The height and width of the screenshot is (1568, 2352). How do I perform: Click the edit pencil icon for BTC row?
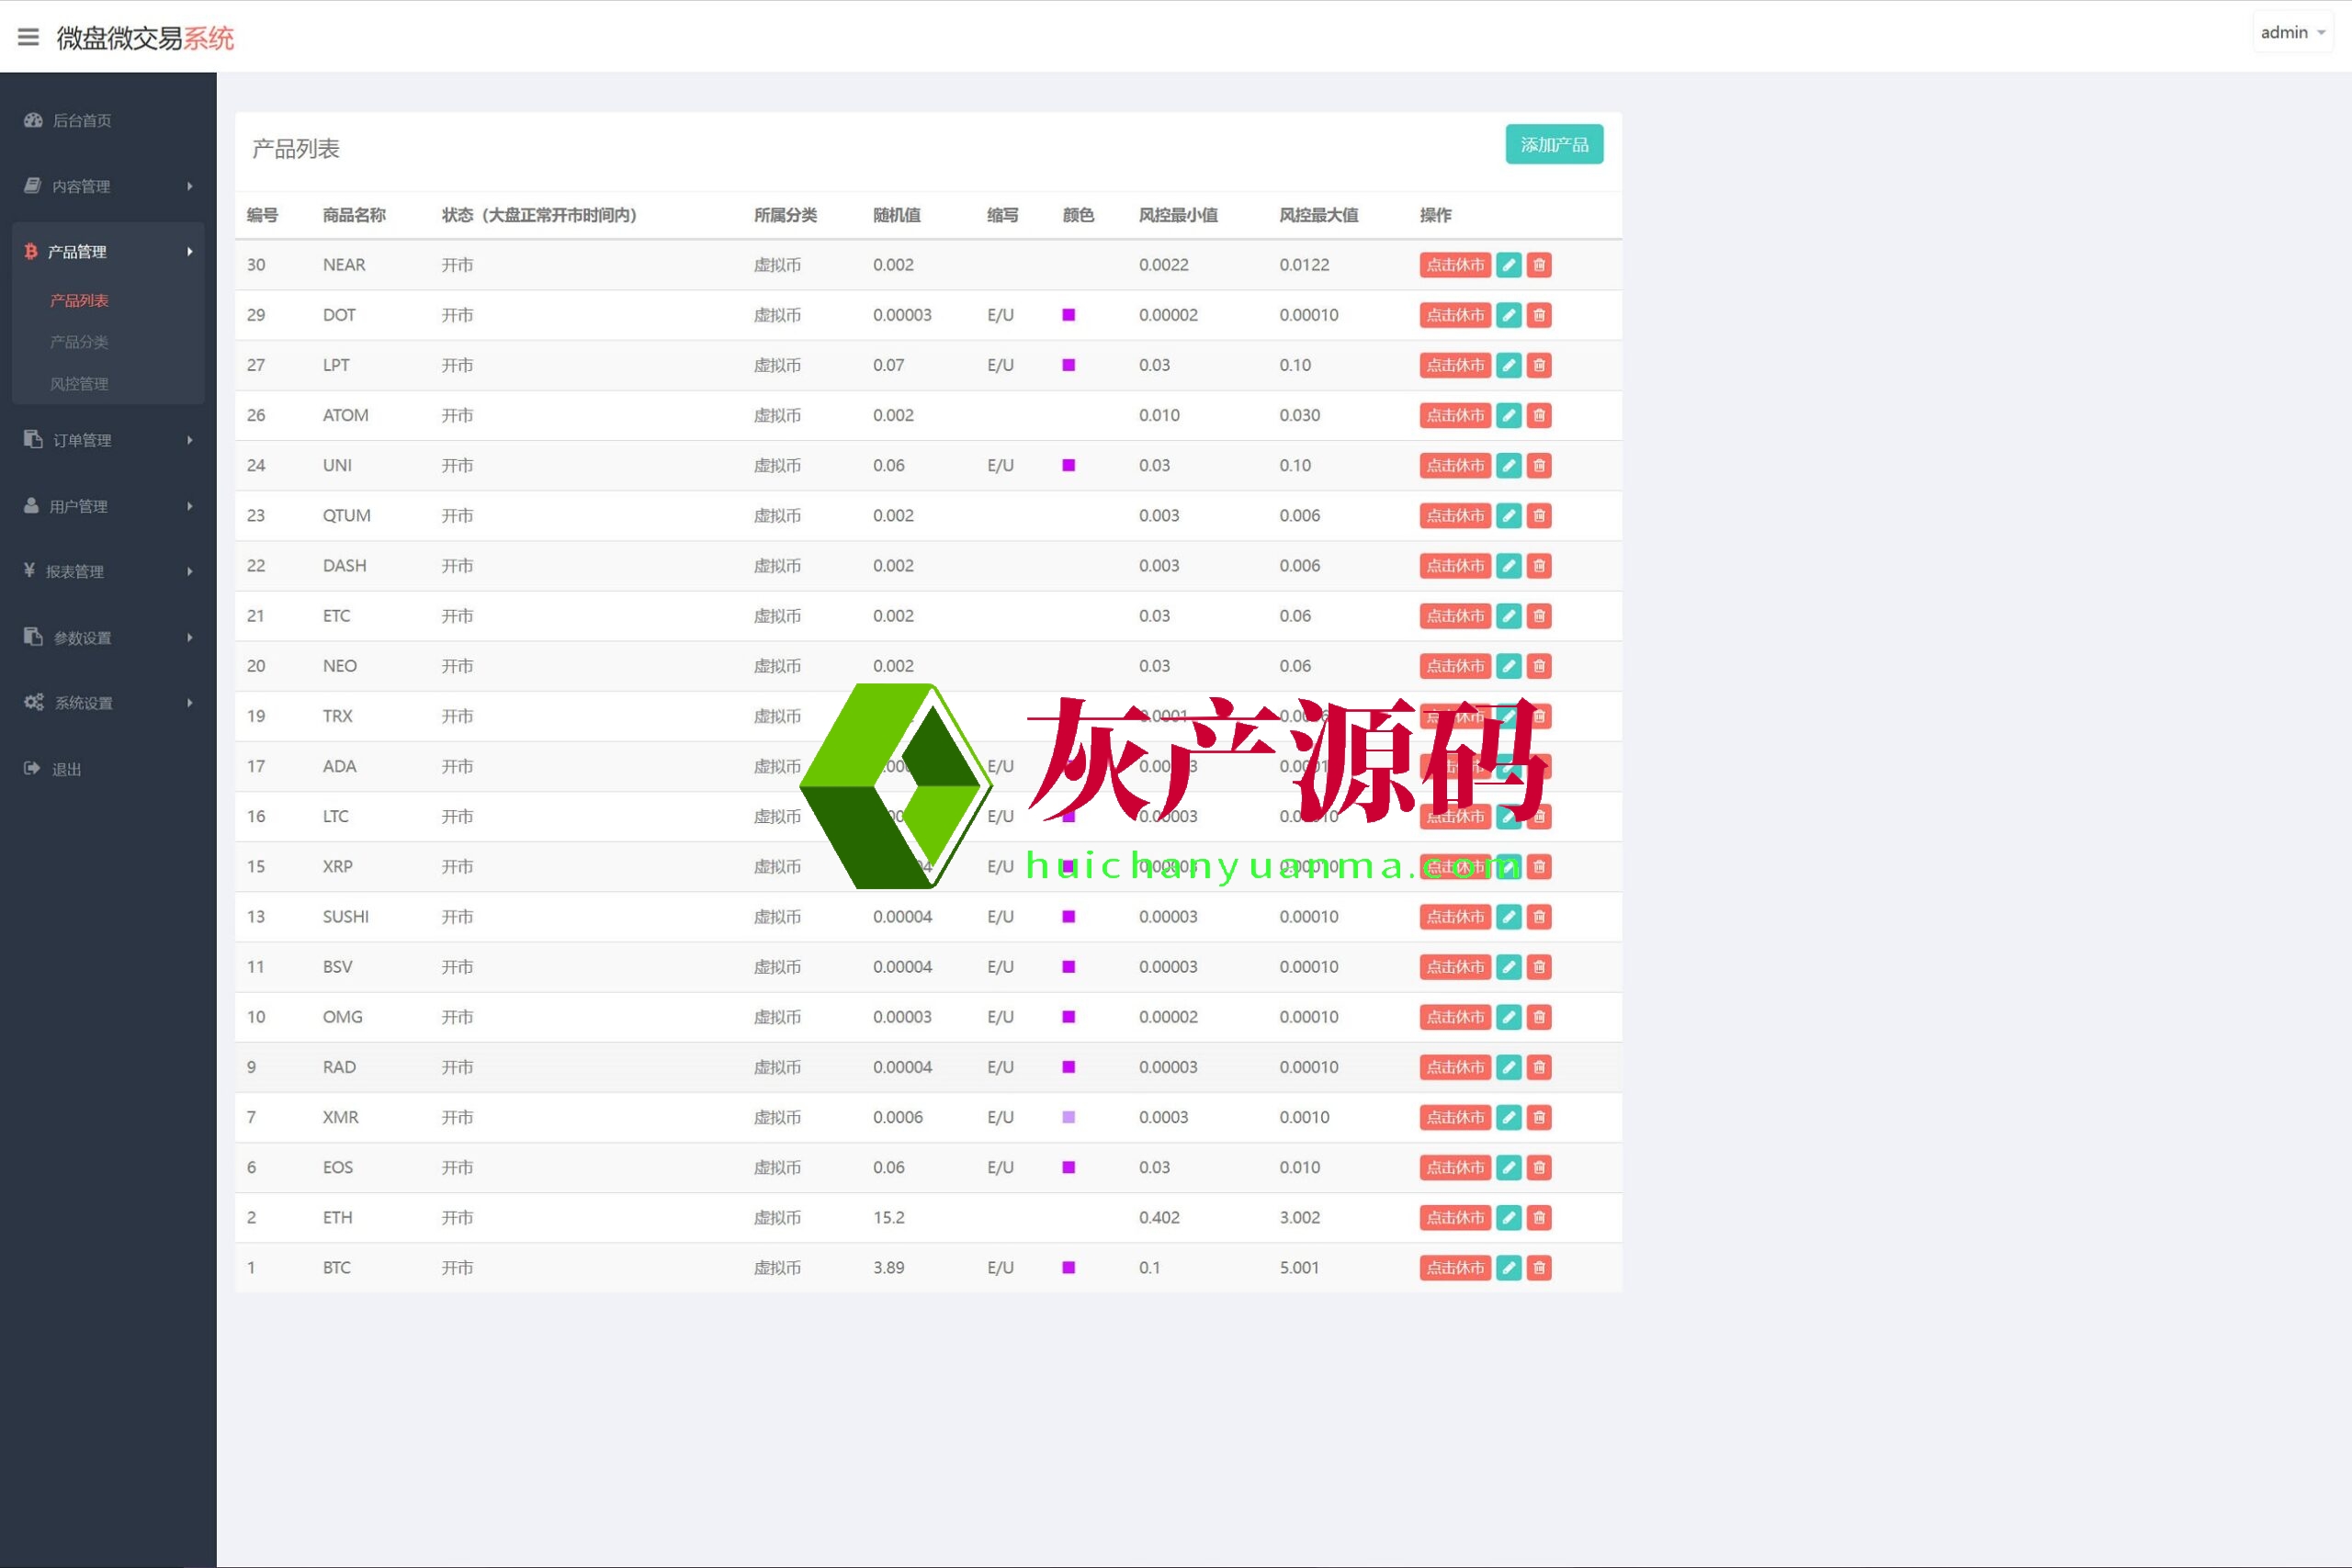[1508, 1268]
